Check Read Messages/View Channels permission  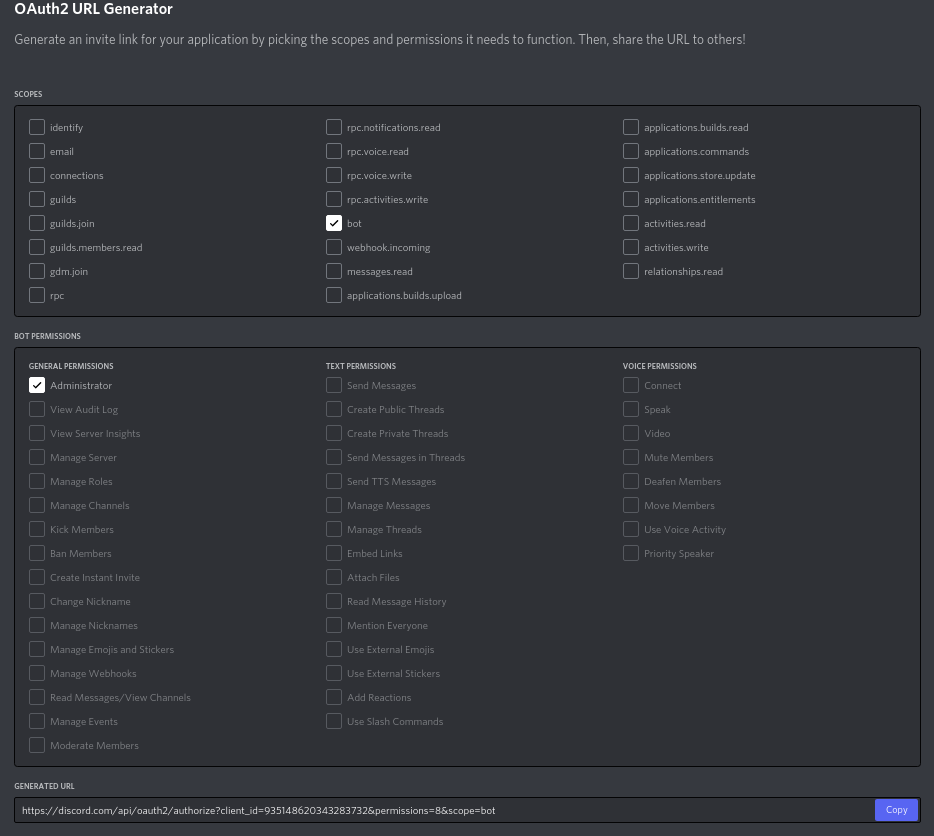(x=37, y=697)
